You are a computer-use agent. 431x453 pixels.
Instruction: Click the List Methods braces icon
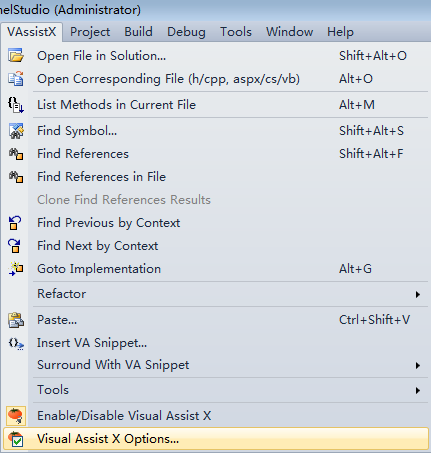(16, 105)
